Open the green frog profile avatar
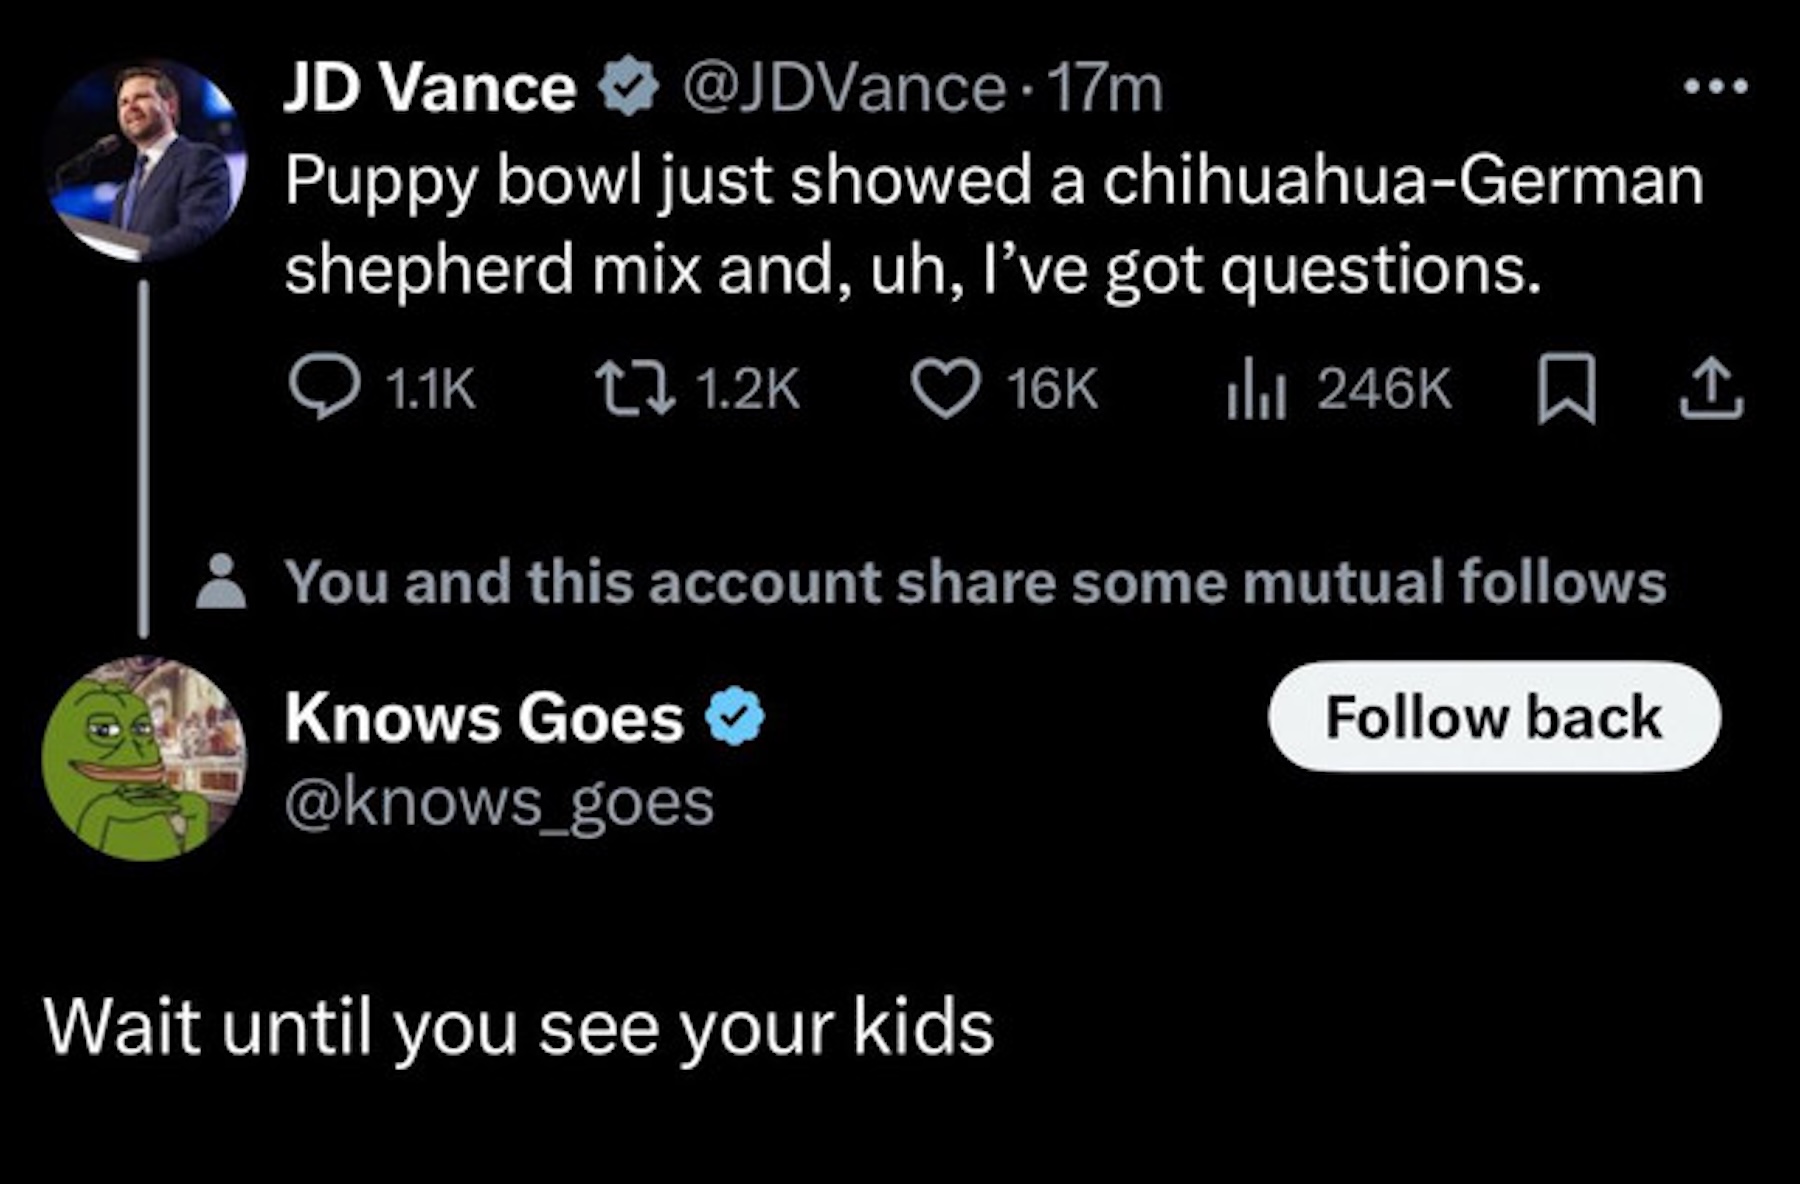This screenshot has width=1800, height=1184. 144,758
